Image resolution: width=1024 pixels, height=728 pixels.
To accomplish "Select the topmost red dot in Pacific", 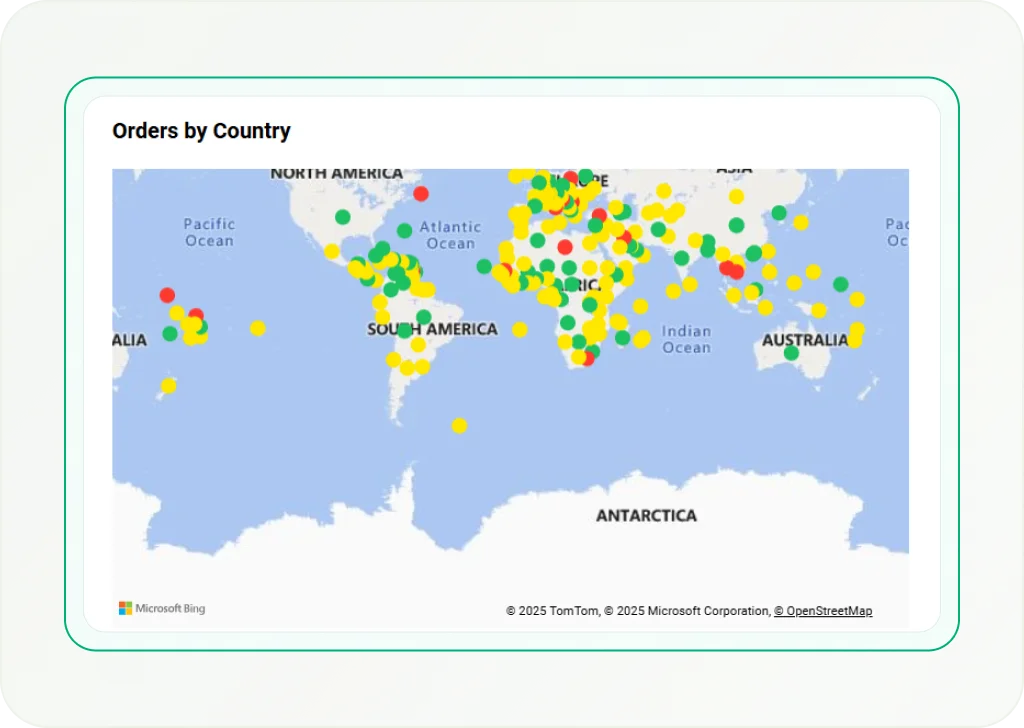I will [167, 295].
